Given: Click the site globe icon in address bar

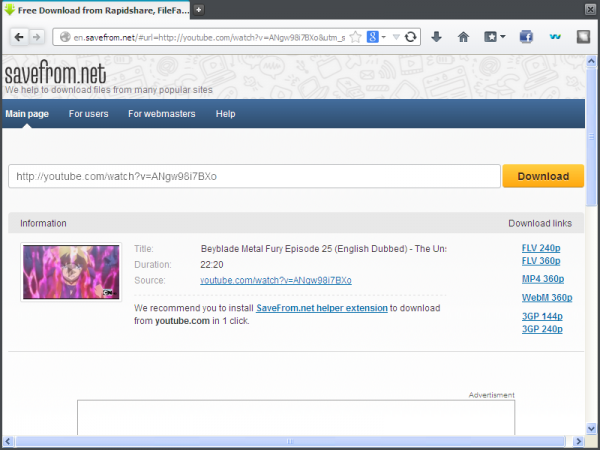Looking at the screenshot, I should [65, 37].
